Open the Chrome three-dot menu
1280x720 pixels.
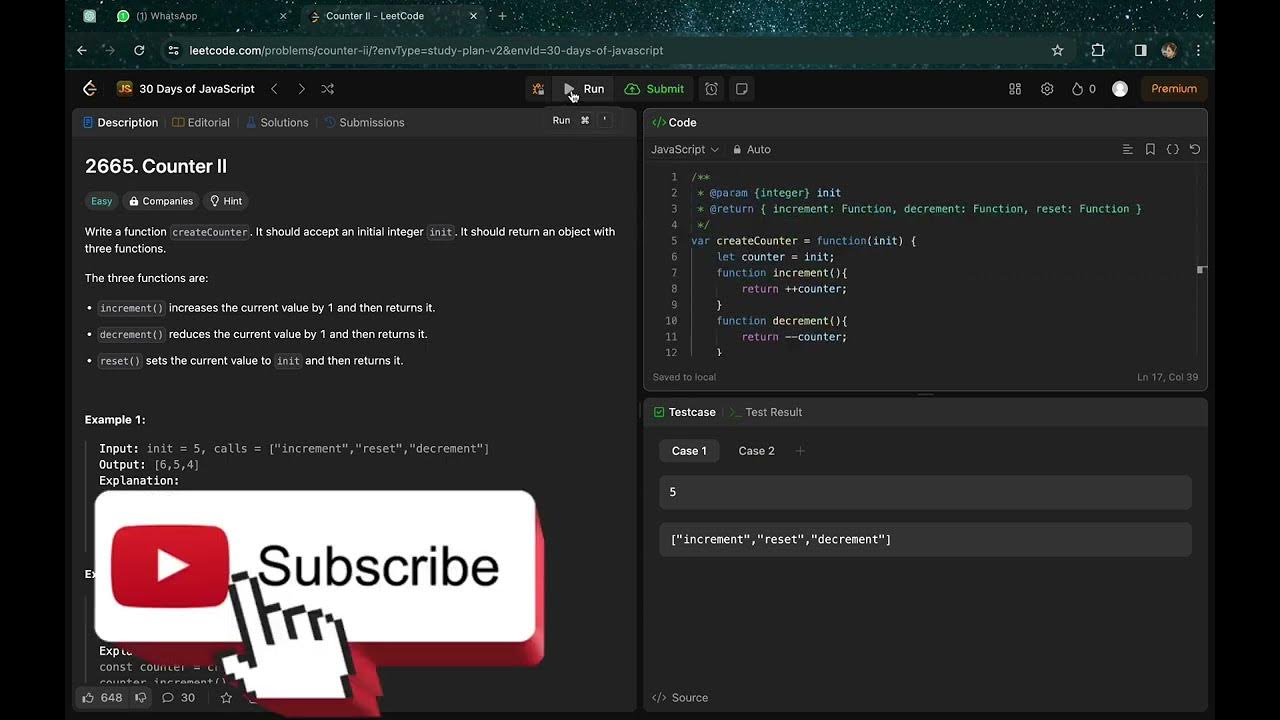tap(1198, 50)
